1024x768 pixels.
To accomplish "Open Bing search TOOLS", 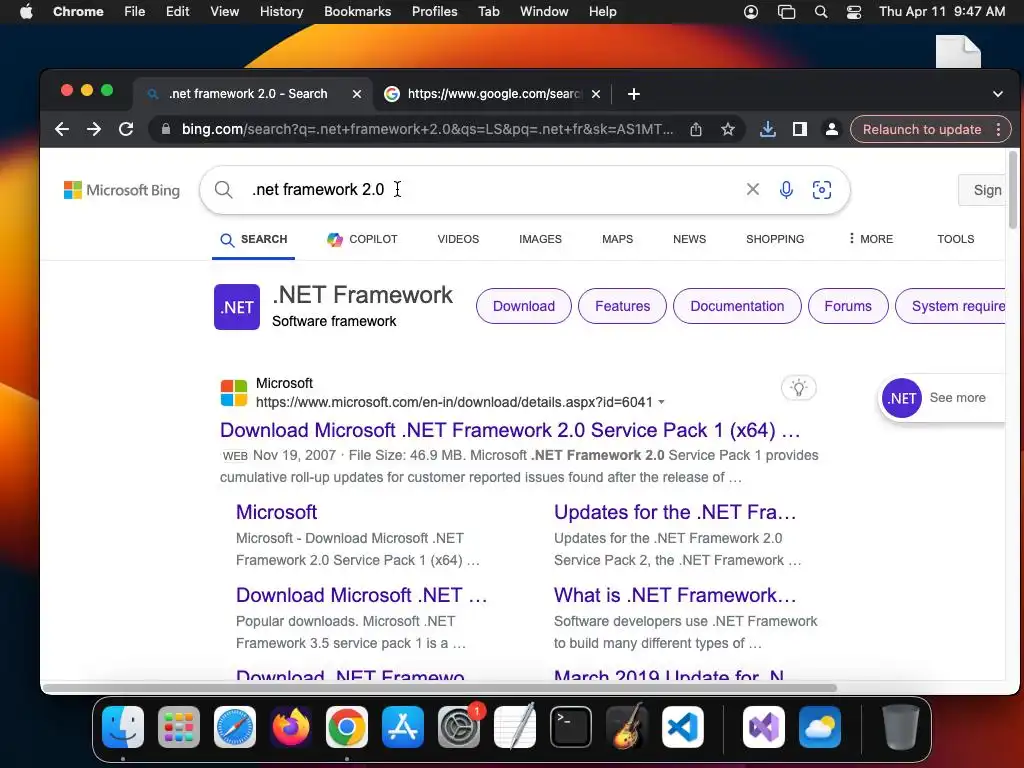I will 955,239.
